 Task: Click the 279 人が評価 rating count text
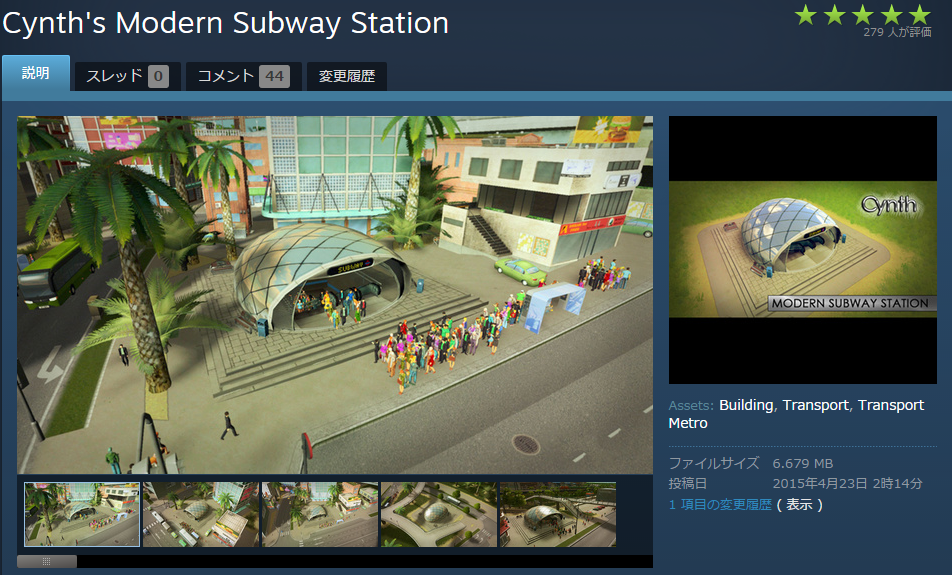pyautogui.click(x=897, y=32)
